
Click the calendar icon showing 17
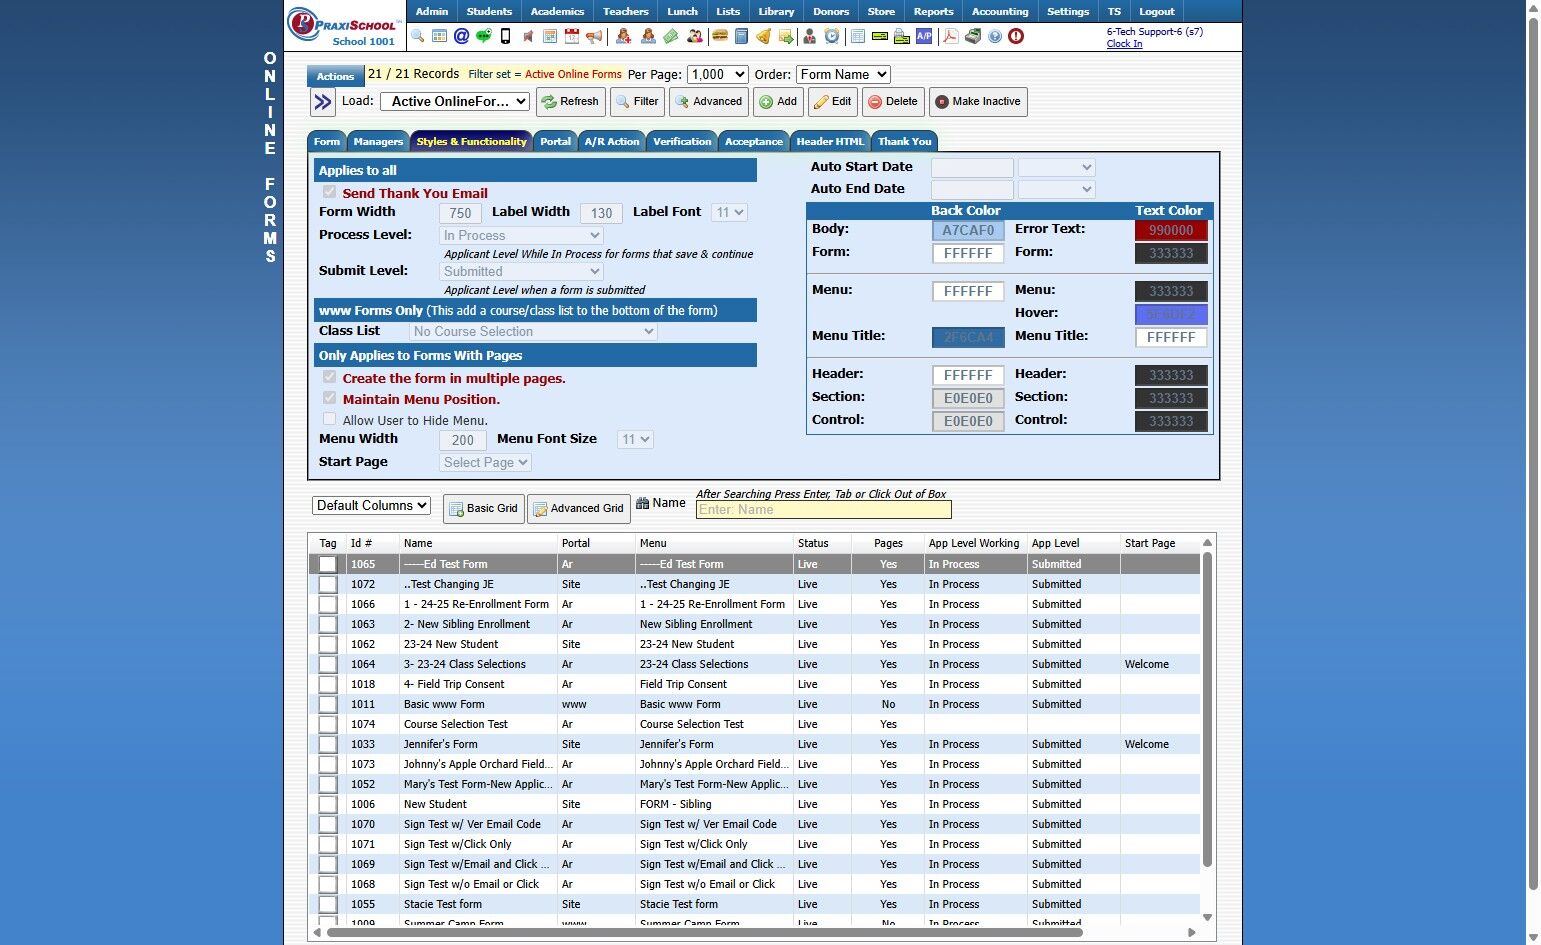(572, 37)
